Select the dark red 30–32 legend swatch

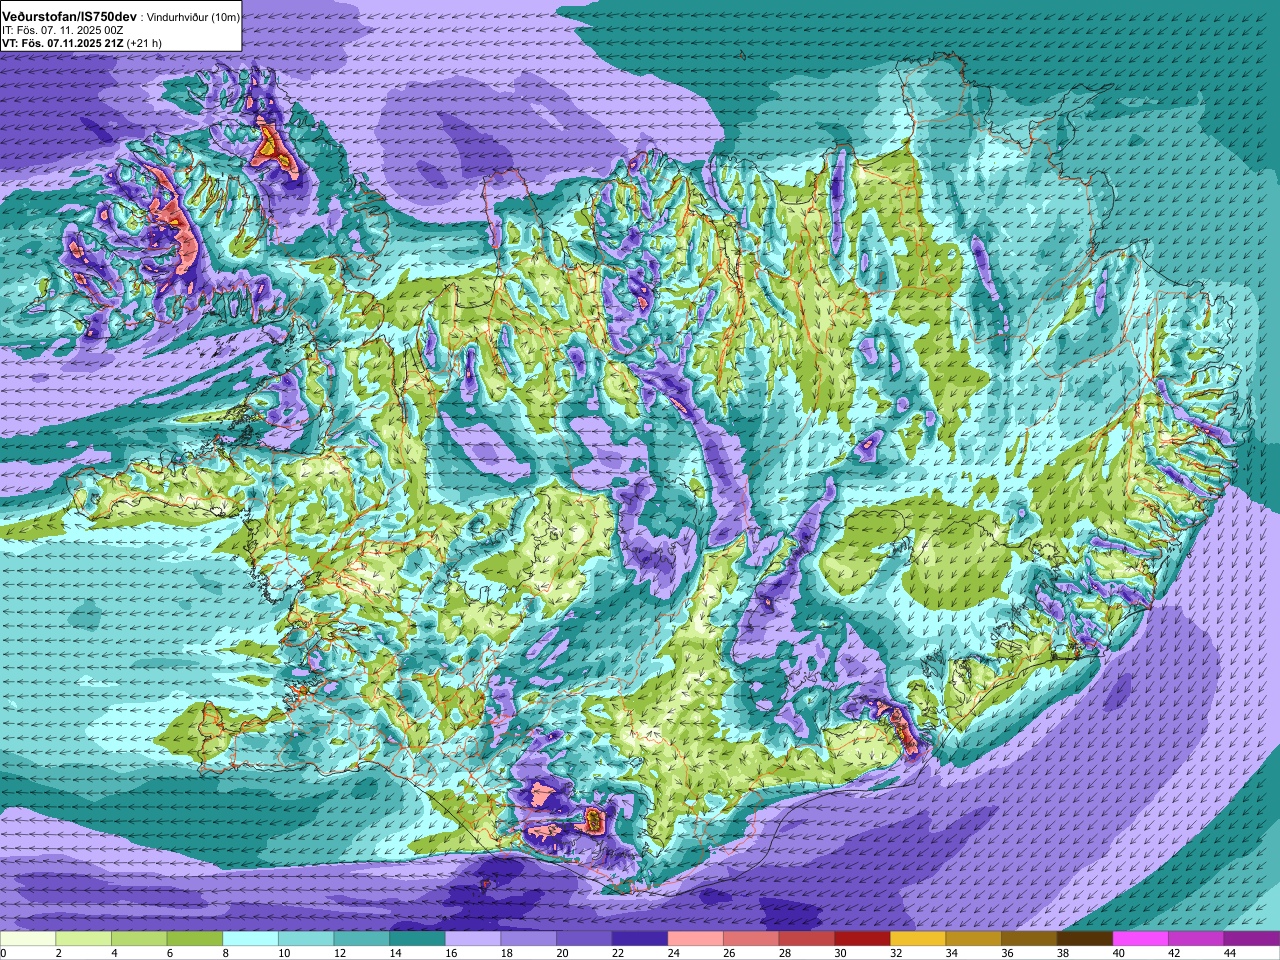863,939
